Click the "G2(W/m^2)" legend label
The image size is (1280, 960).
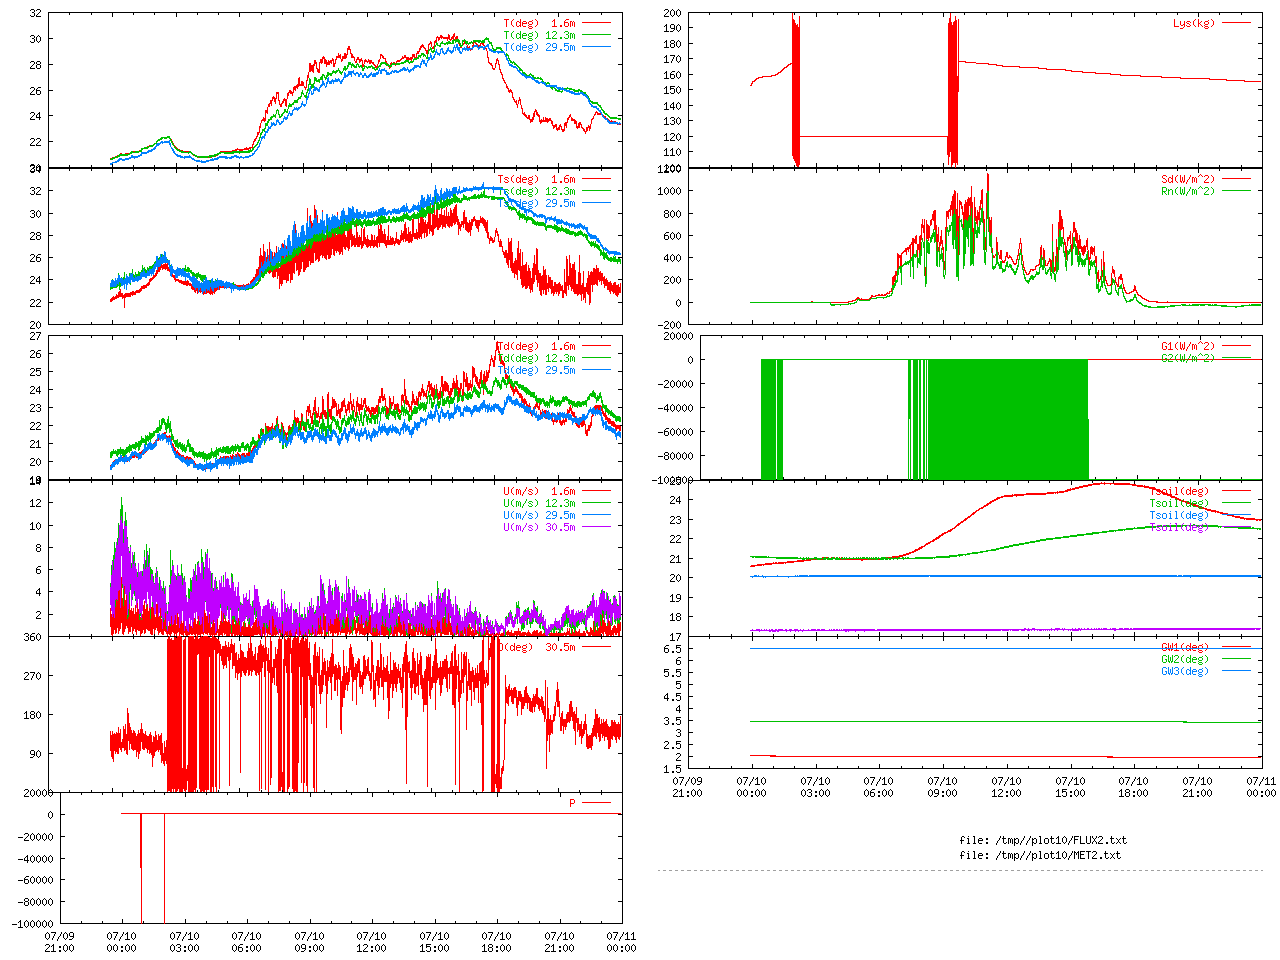[1188, 358]
